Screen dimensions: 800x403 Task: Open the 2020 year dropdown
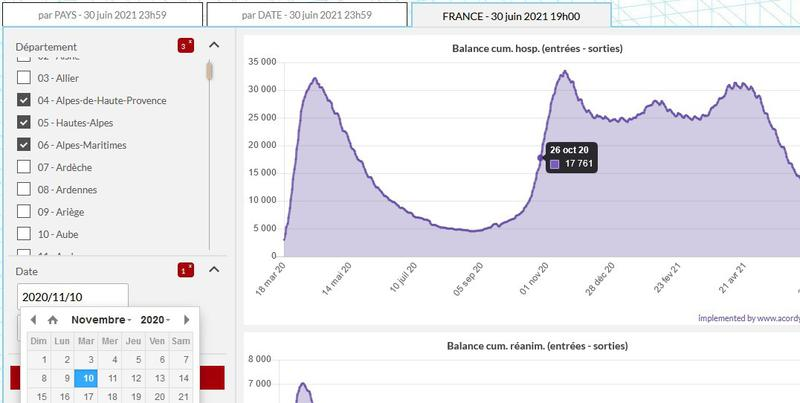point(155,320)
